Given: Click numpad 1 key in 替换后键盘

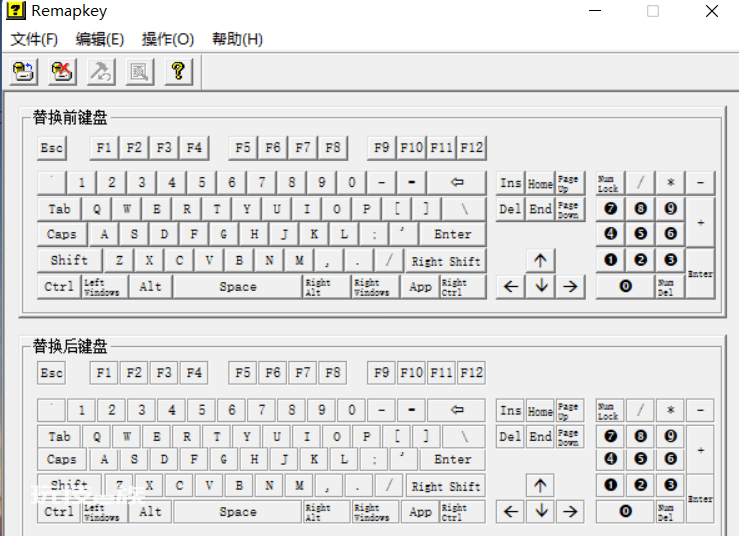Looking at the screenshot, I should click(x=610, y=486).
